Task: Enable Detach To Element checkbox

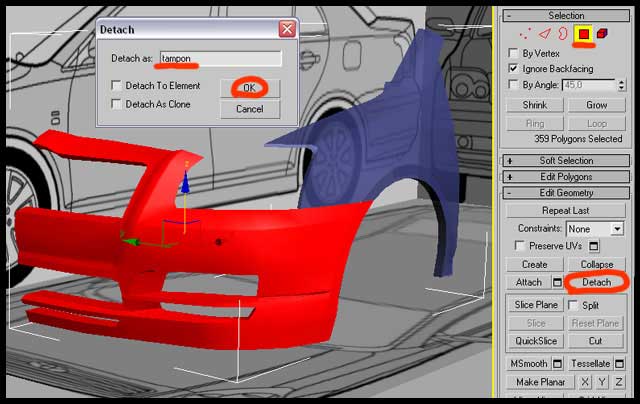Action: click(x=117, y=87)
